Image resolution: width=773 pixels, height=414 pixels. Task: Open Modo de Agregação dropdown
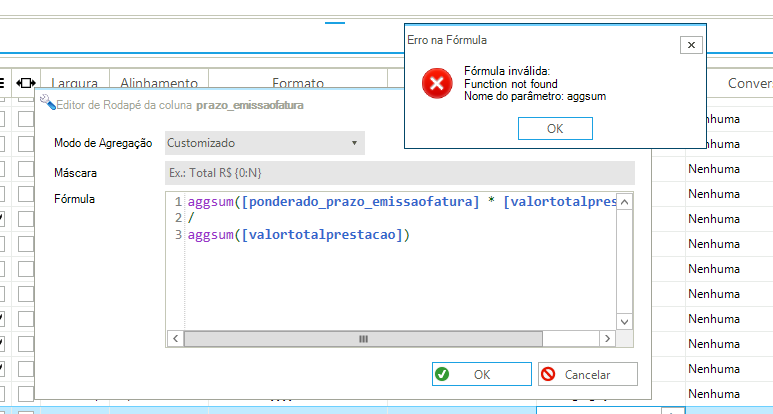click(263, 143)
